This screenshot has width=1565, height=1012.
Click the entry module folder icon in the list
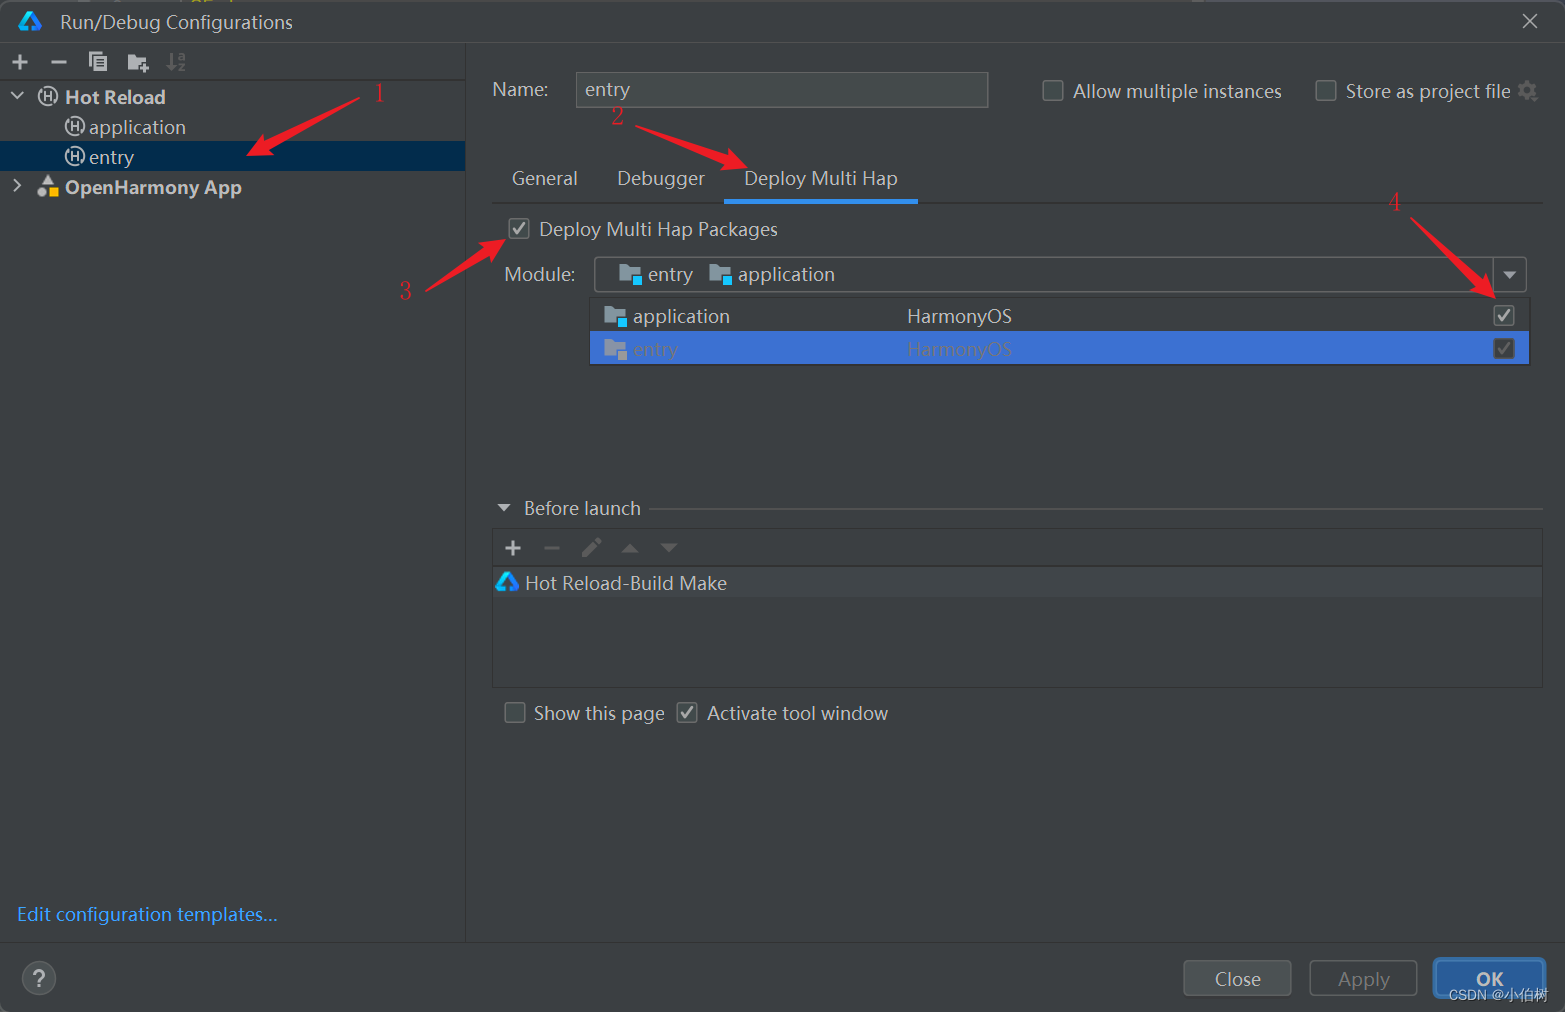pyautogui.click(x=615, y=349)
